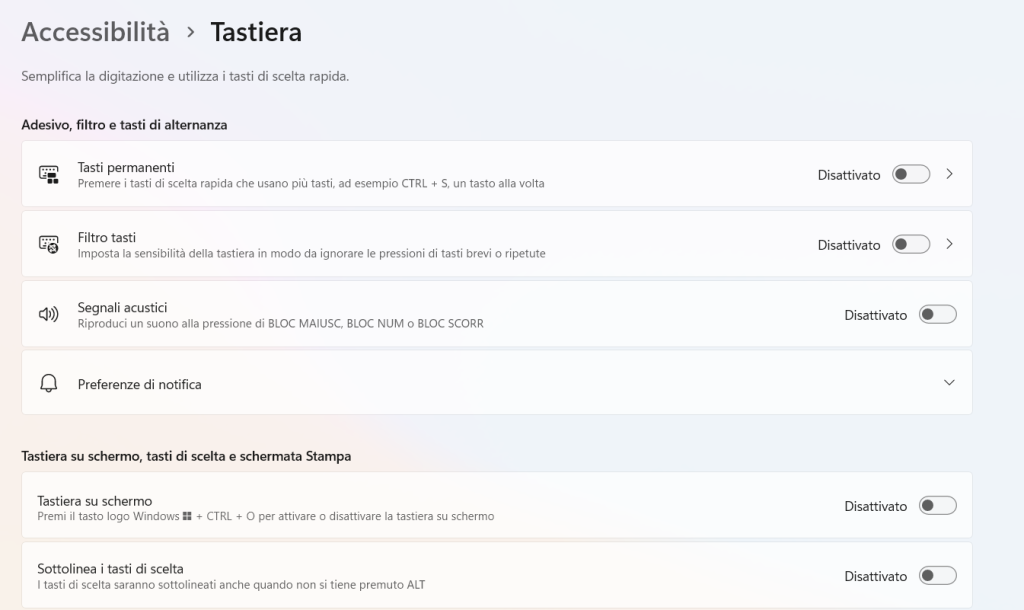Activate the Tastiera su schermo toggle
Screen dimensions: 1024x610
coord(937,506)
